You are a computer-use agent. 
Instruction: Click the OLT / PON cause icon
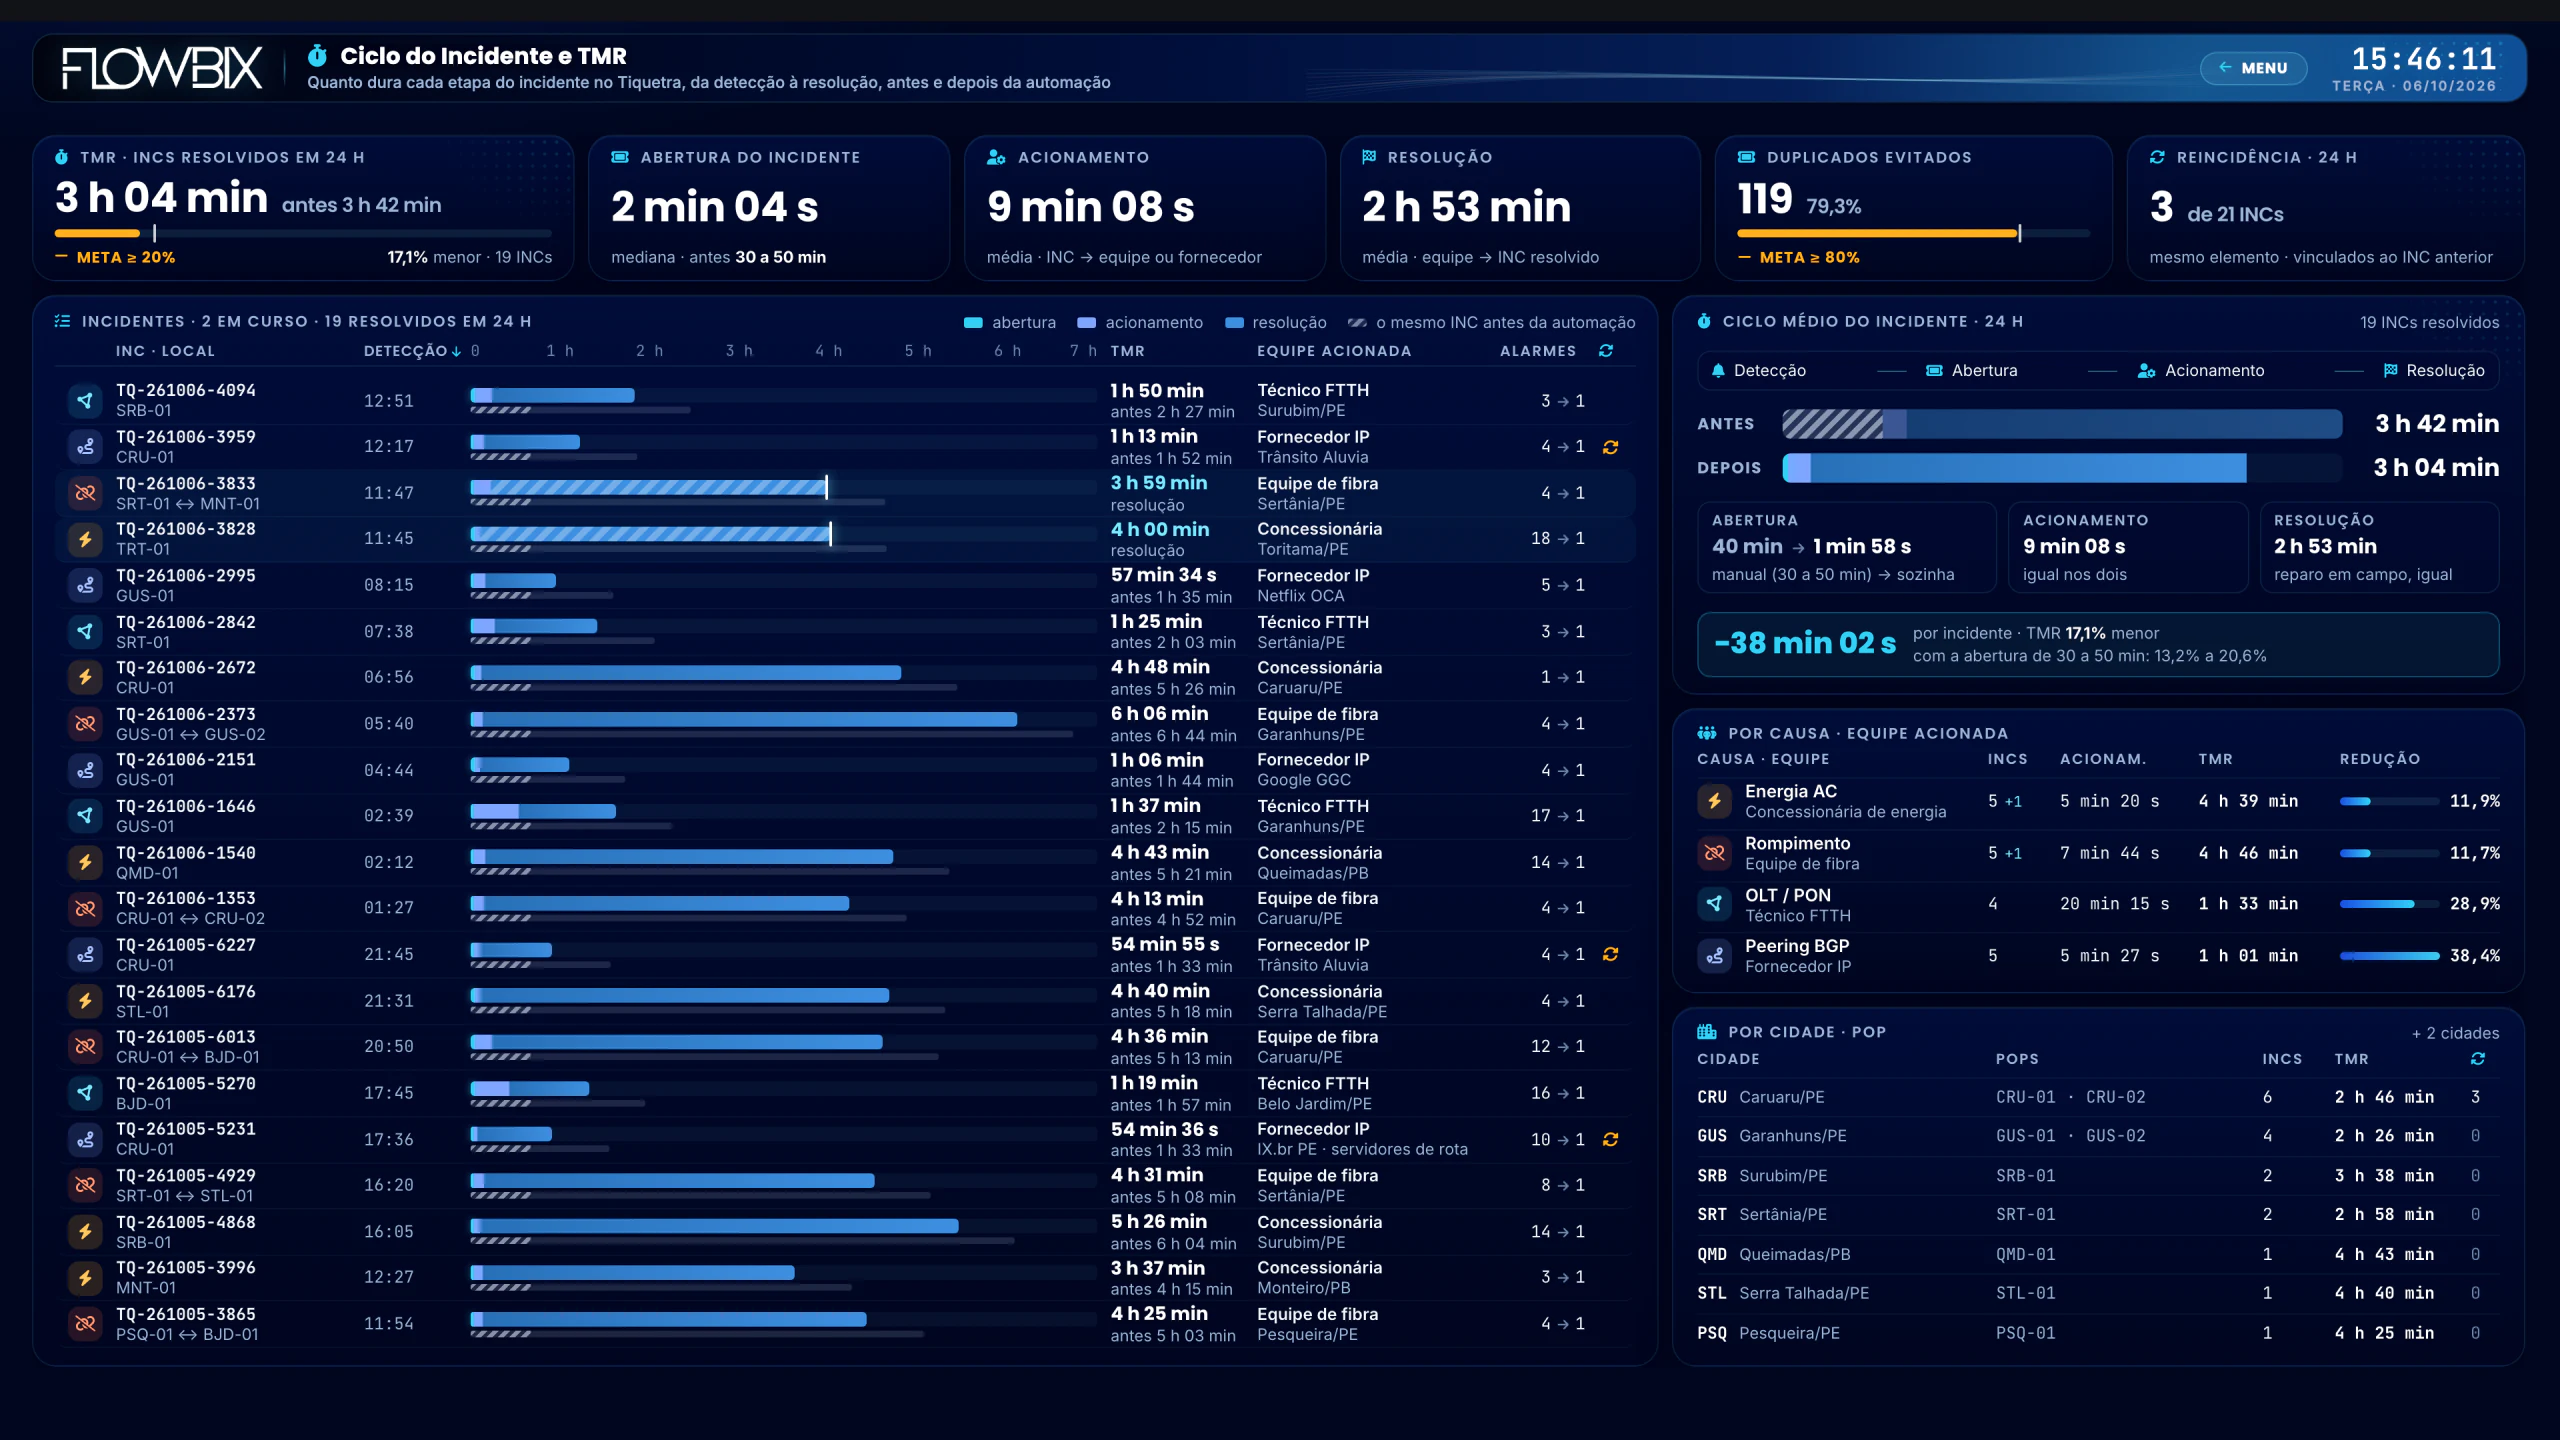point(1714,904)
